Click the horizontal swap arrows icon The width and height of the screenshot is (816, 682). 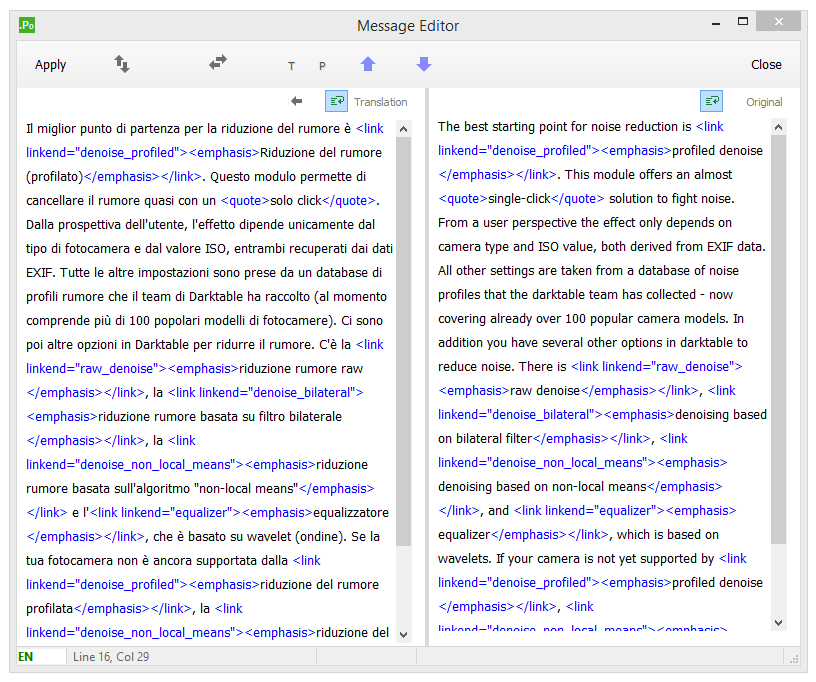click(x=218, y=63)
